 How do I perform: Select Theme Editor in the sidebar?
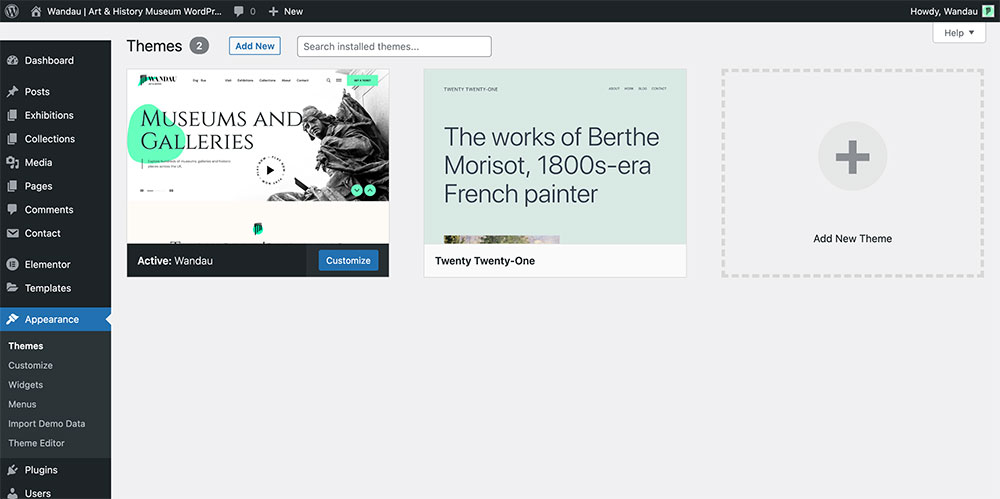tap(36, 443)
